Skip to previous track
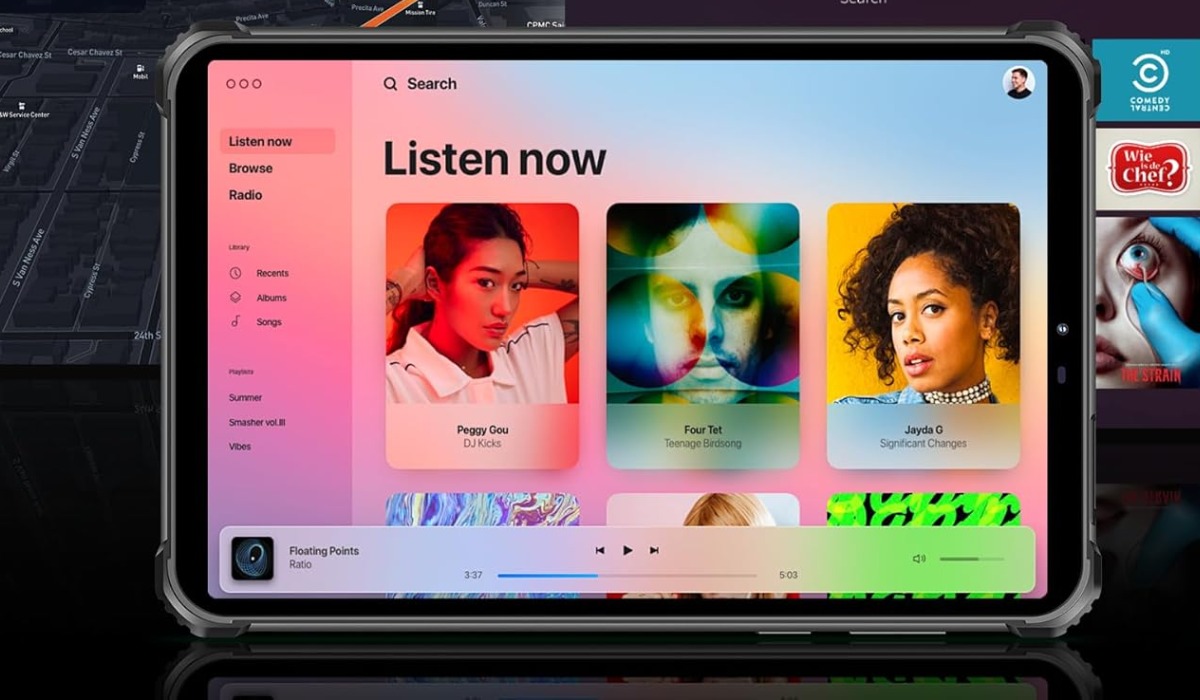 600,550
